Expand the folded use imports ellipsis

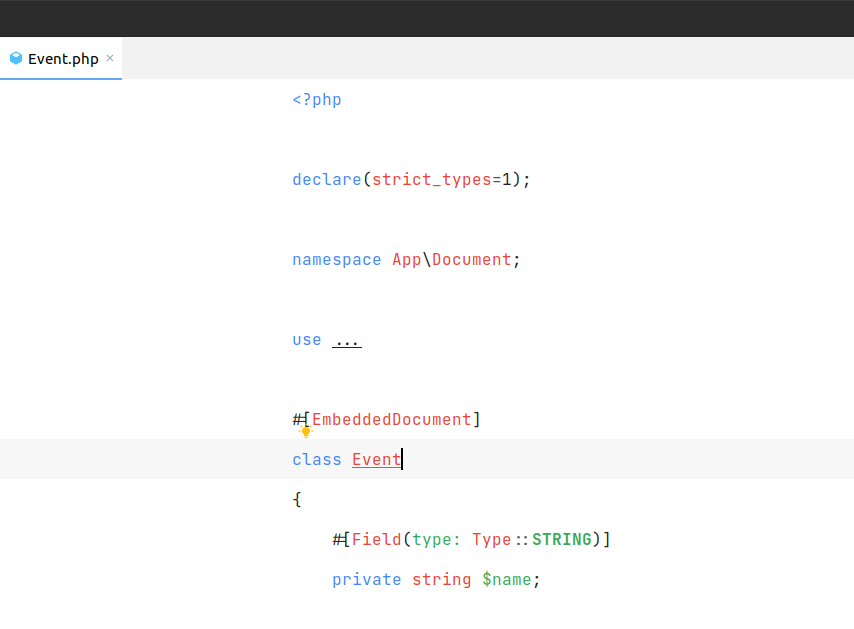point(346,340)
